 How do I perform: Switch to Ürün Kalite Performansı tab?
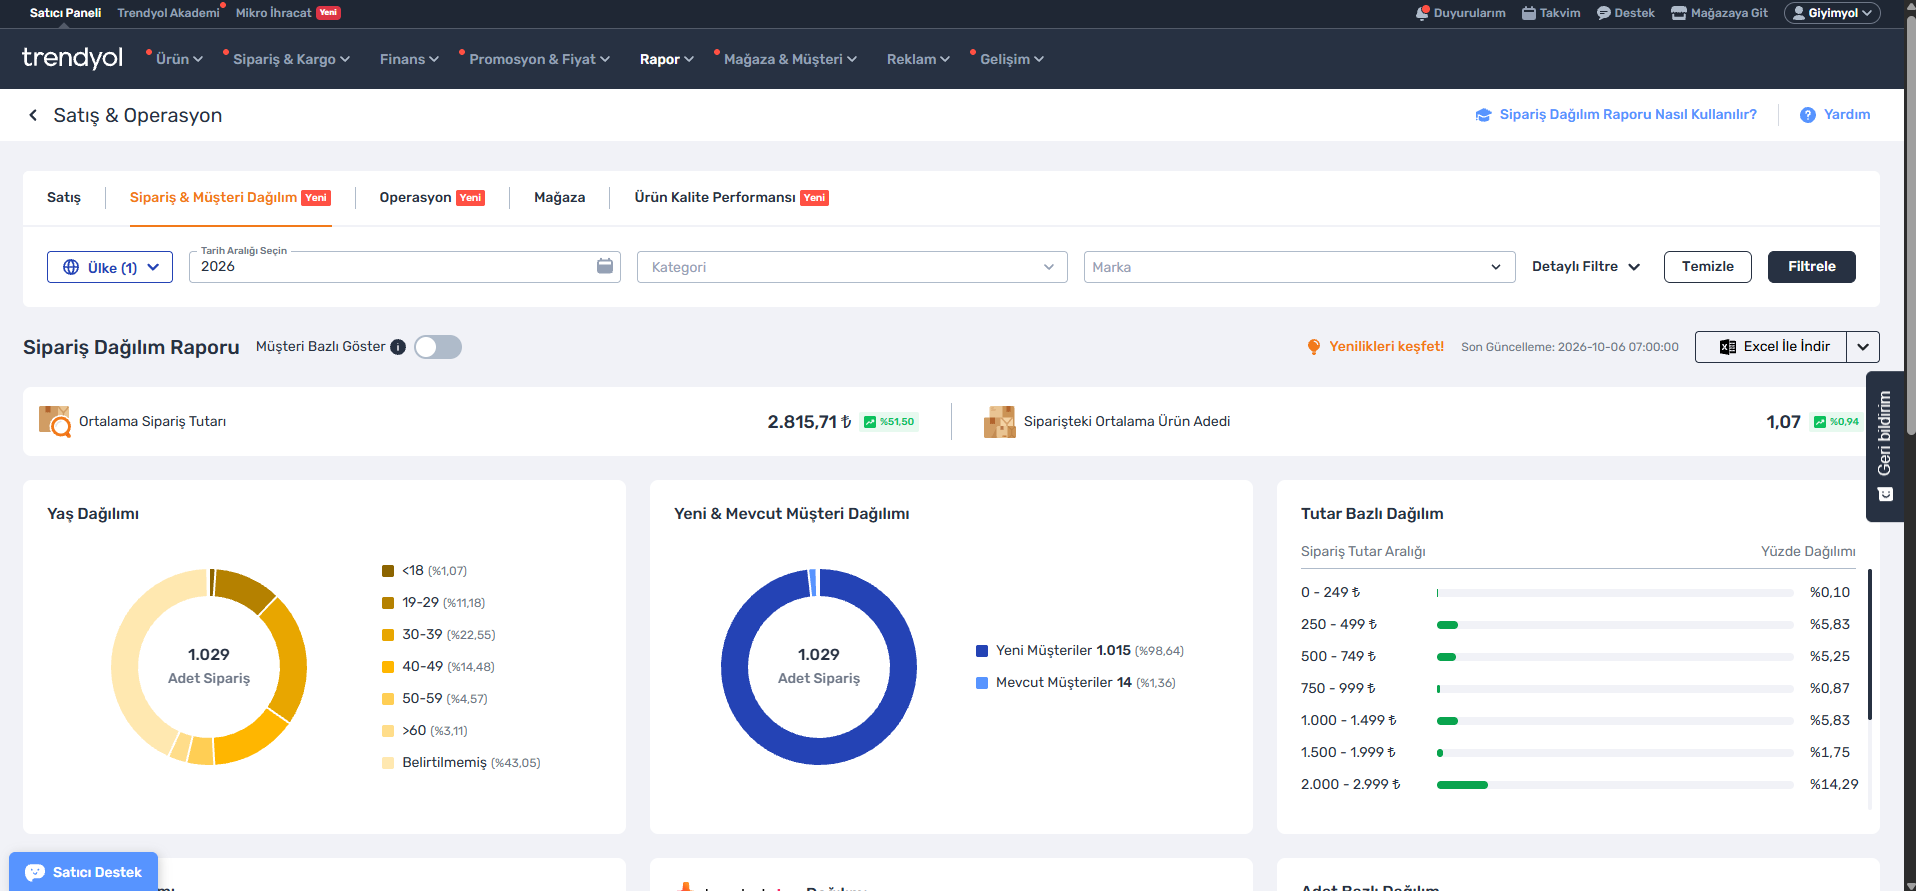coord(731,197)
